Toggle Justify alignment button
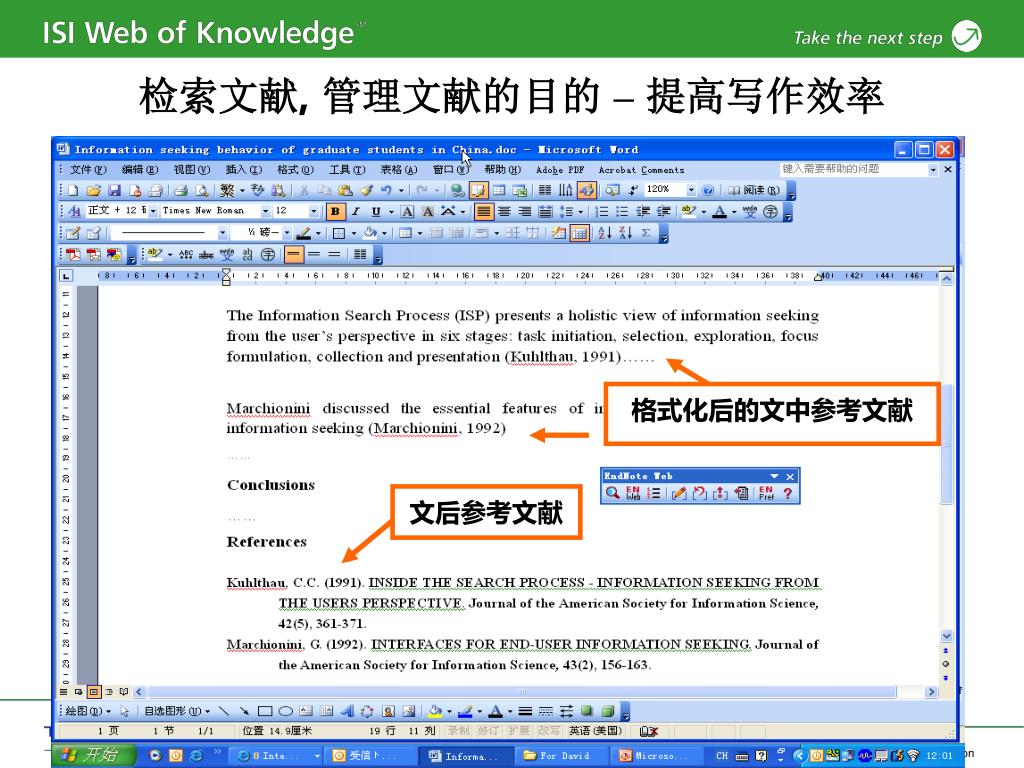1024x768 pixels. pos(483,211)
